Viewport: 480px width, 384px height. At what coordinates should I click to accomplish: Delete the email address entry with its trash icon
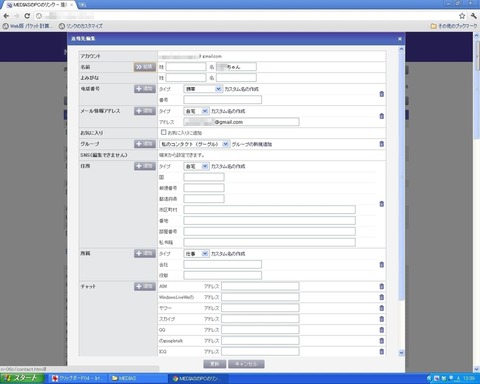382,116
